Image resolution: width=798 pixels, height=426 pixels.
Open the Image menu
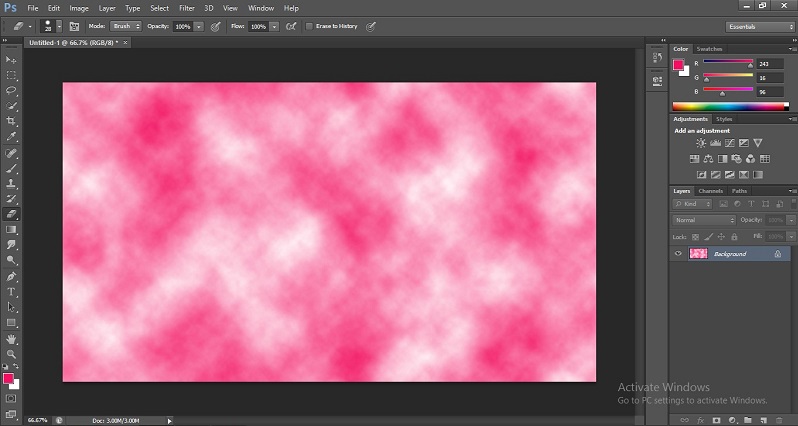79,8
